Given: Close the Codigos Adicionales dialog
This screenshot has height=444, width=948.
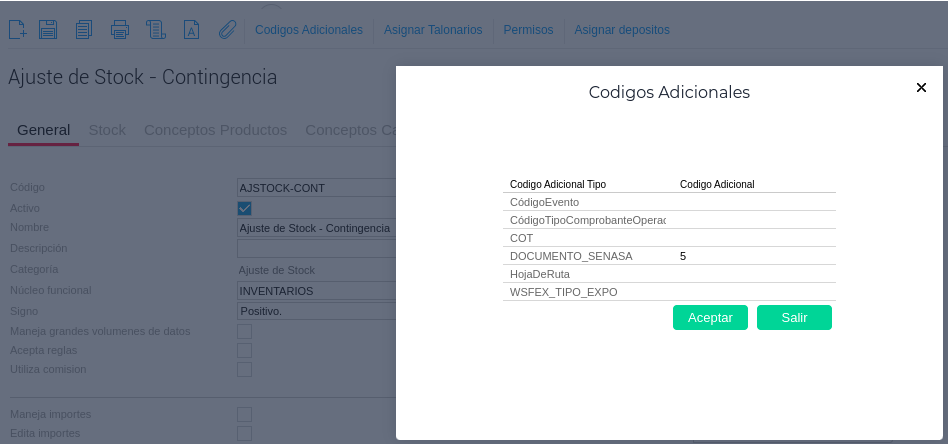Looking at the screenshot, I should coord(921,88).
